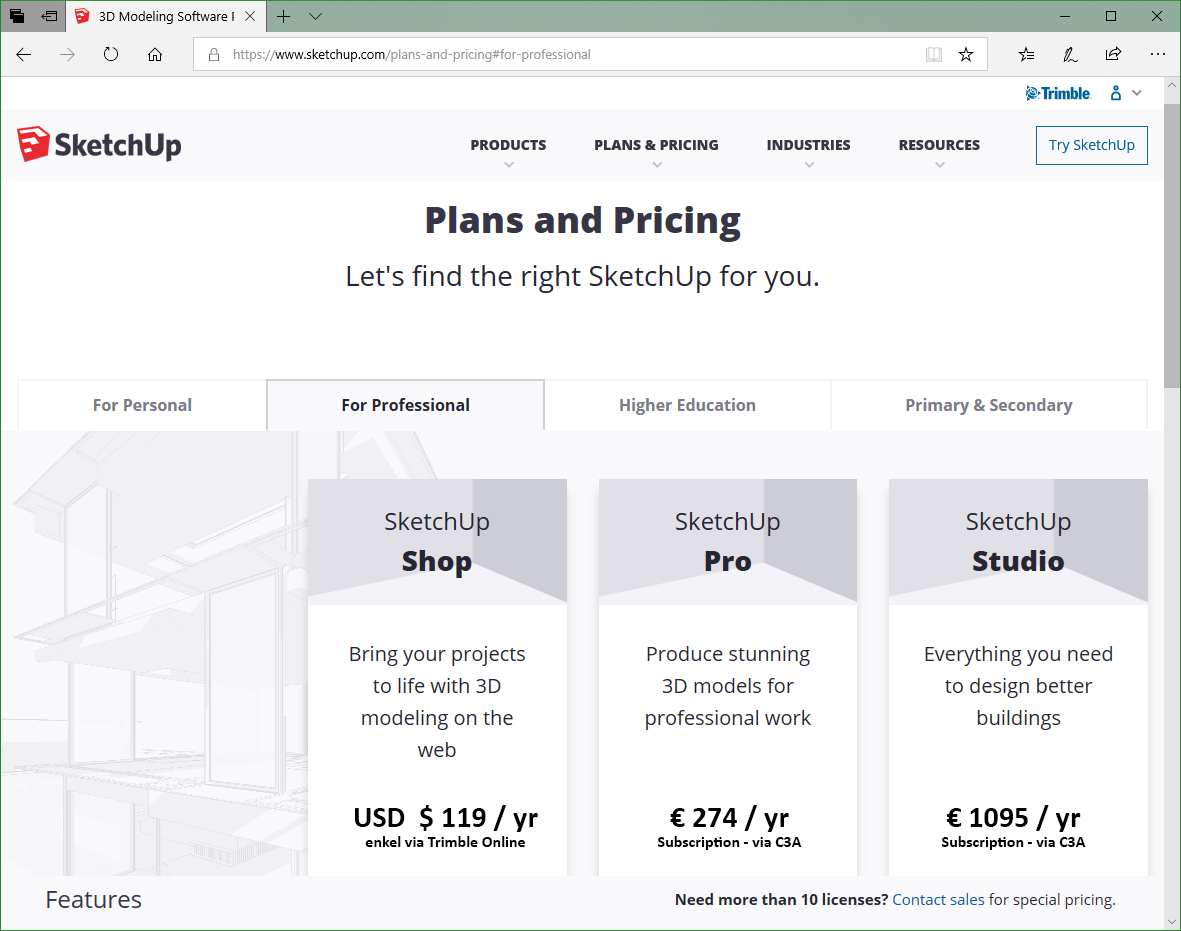
Task: Click the page vertical scrollbar thumb
Action: [1172, 246]
